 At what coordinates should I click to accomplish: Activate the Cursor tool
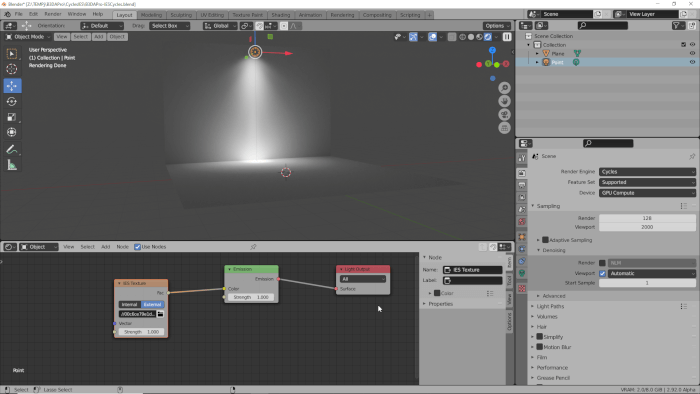click(x=12, y=69)
